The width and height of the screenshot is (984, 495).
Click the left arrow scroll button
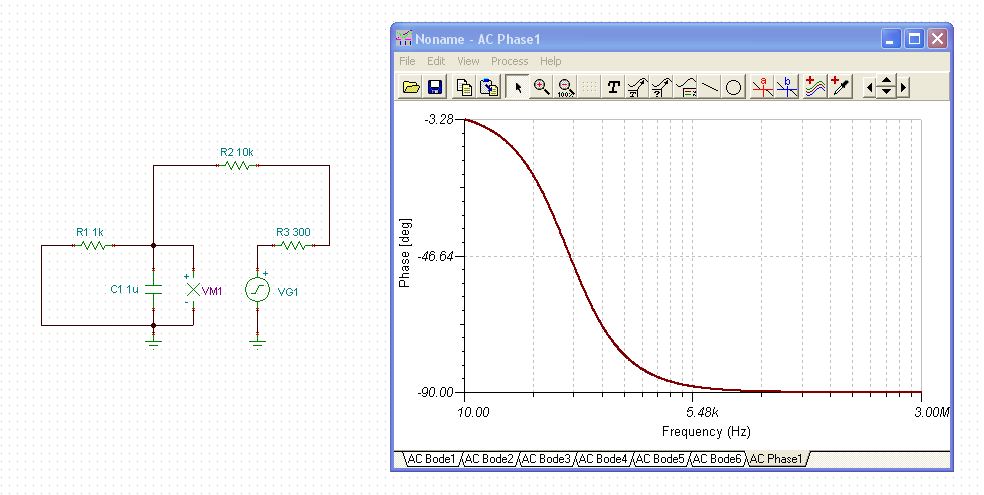click(x=869, y=88)
